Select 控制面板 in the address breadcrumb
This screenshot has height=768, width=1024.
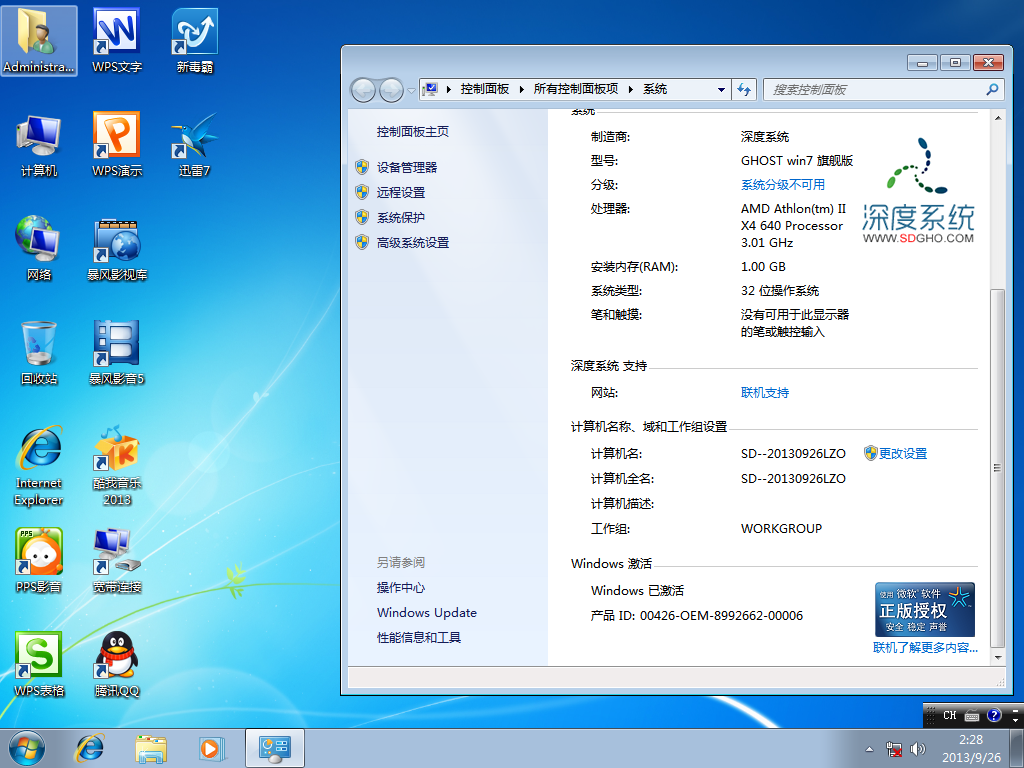point(485,89)
